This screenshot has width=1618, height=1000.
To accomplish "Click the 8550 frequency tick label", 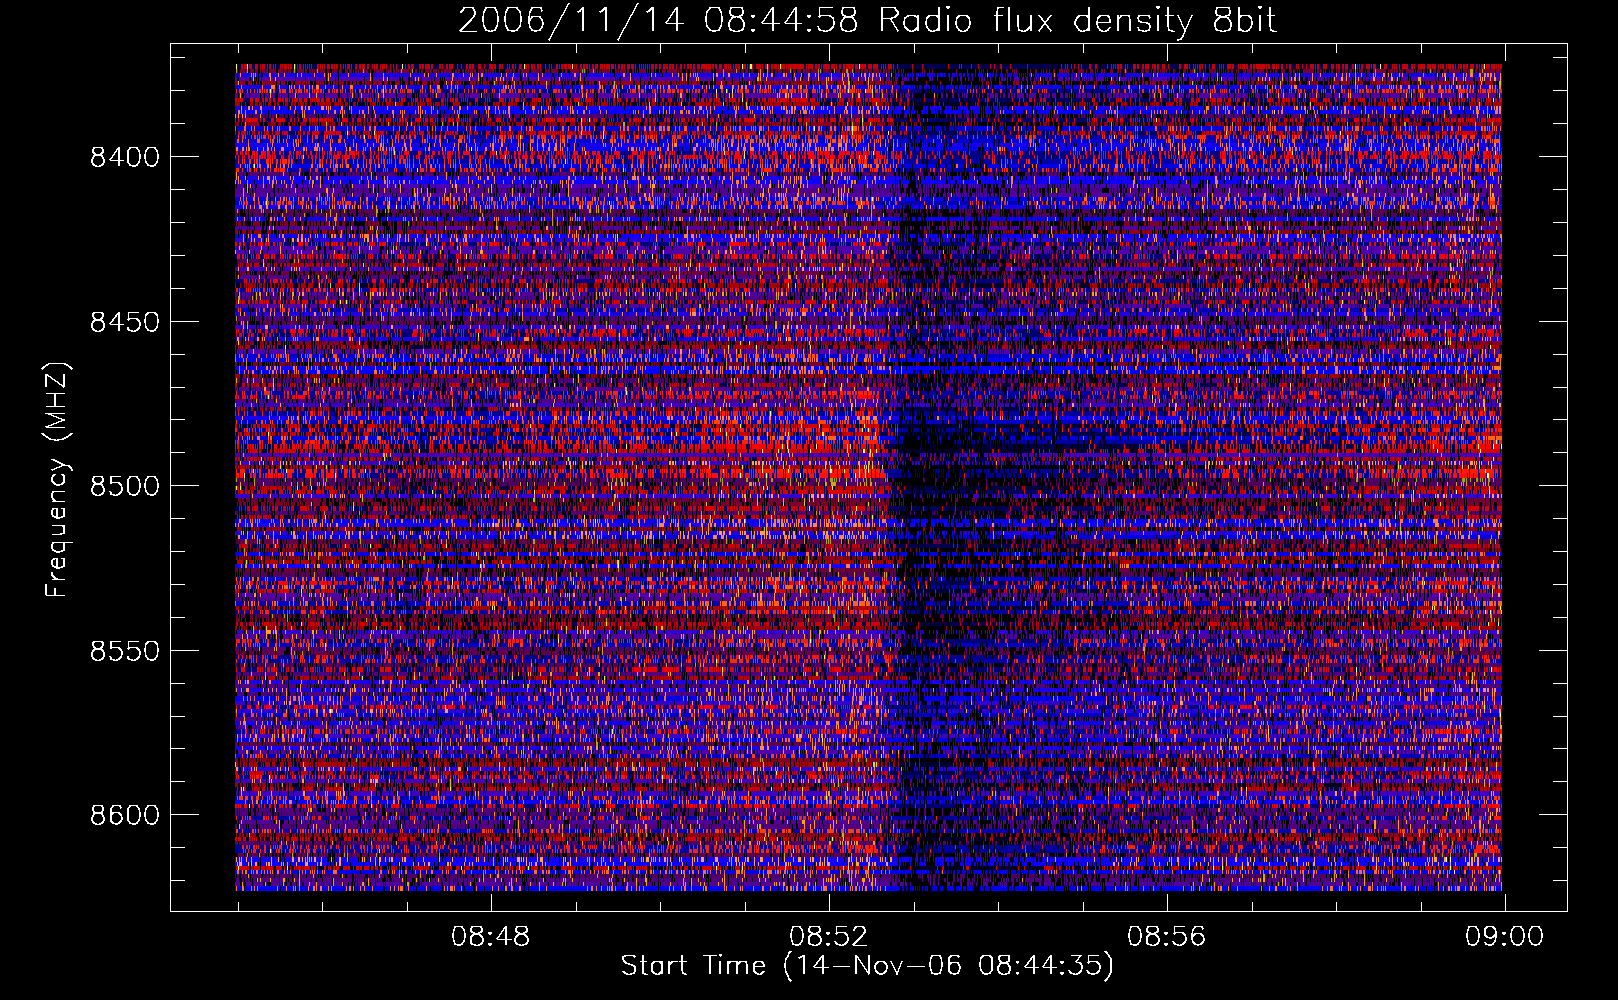I will (125, 651).
